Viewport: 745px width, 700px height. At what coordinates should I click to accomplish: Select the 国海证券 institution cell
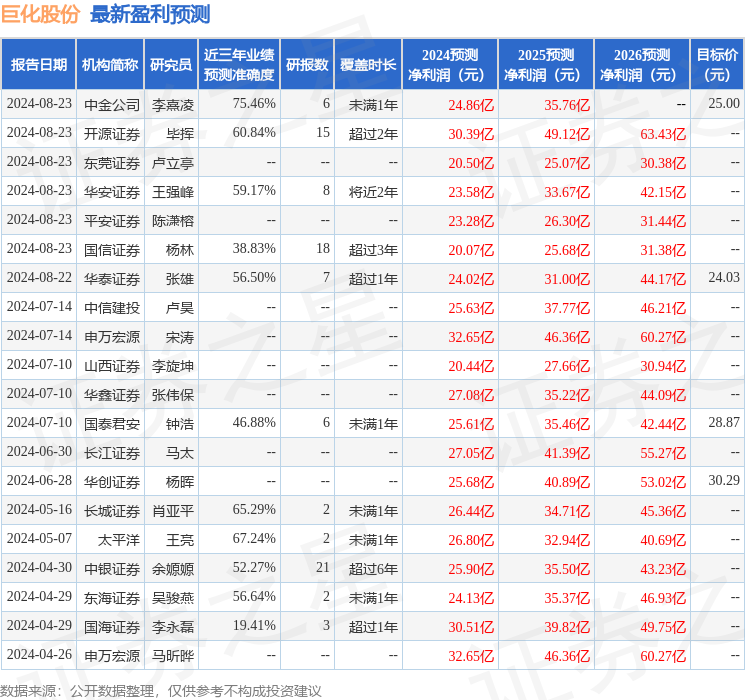pos(112,627)
